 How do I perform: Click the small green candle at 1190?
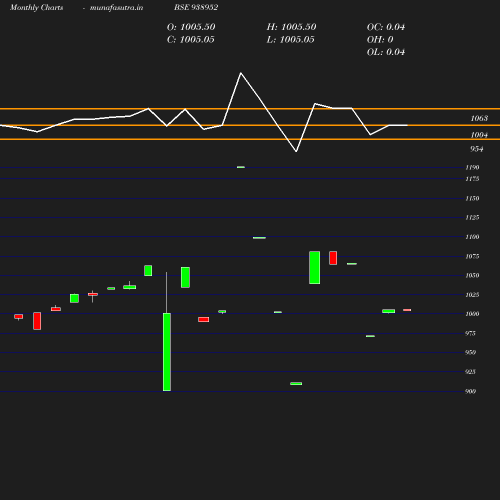241,167
